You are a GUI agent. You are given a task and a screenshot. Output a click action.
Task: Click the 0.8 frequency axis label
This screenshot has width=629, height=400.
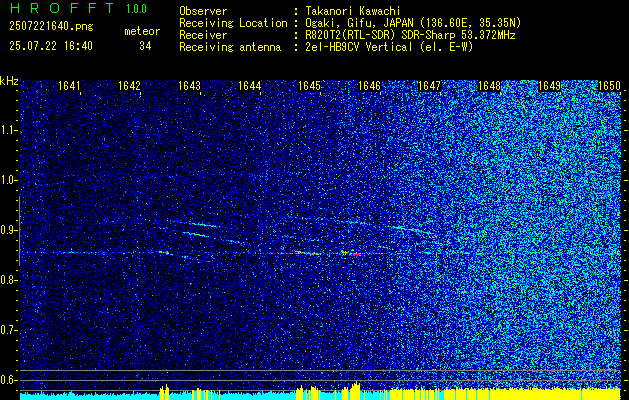tap(8, 280)
